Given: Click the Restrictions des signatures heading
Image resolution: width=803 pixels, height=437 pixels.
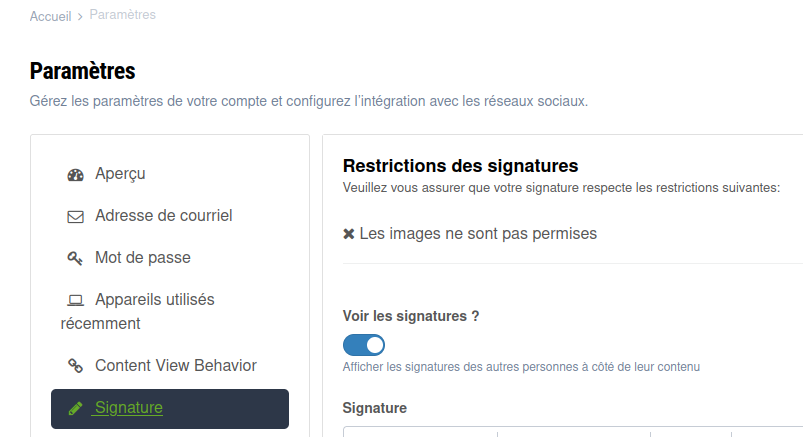Looking at the screenshot, I should click(460, 166).
